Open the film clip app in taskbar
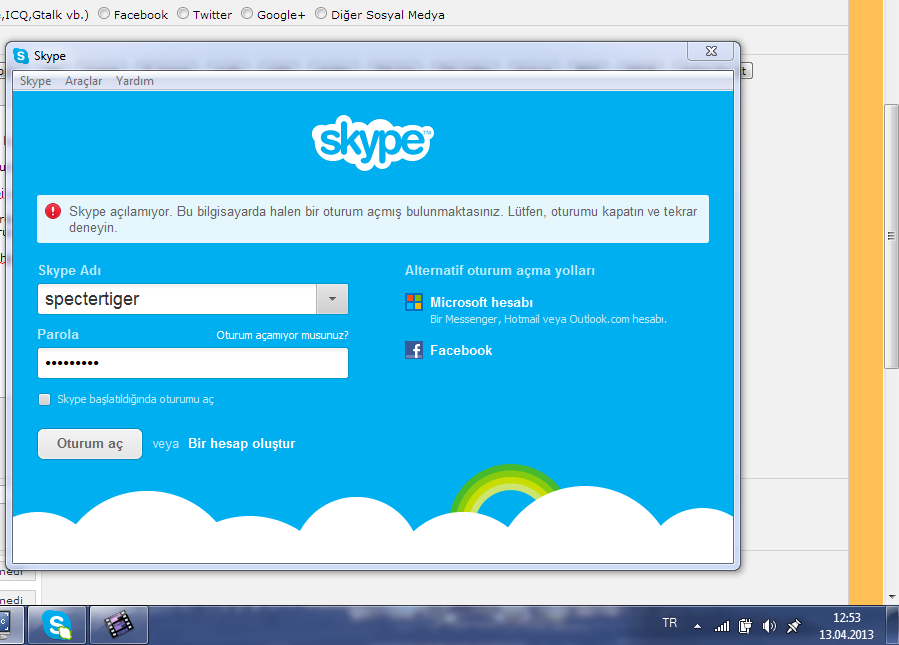 coord(119,625)
